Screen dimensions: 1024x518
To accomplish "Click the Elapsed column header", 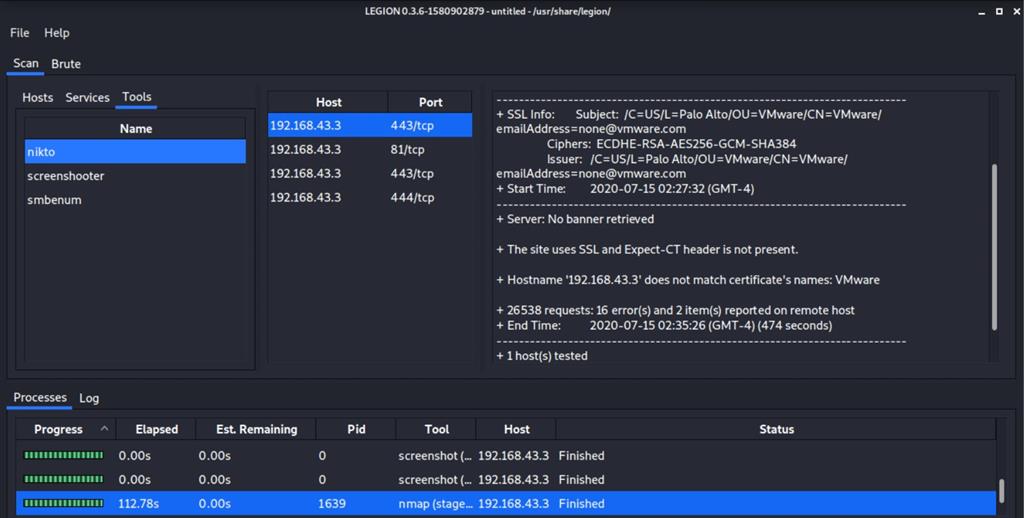I will (156, 429).
